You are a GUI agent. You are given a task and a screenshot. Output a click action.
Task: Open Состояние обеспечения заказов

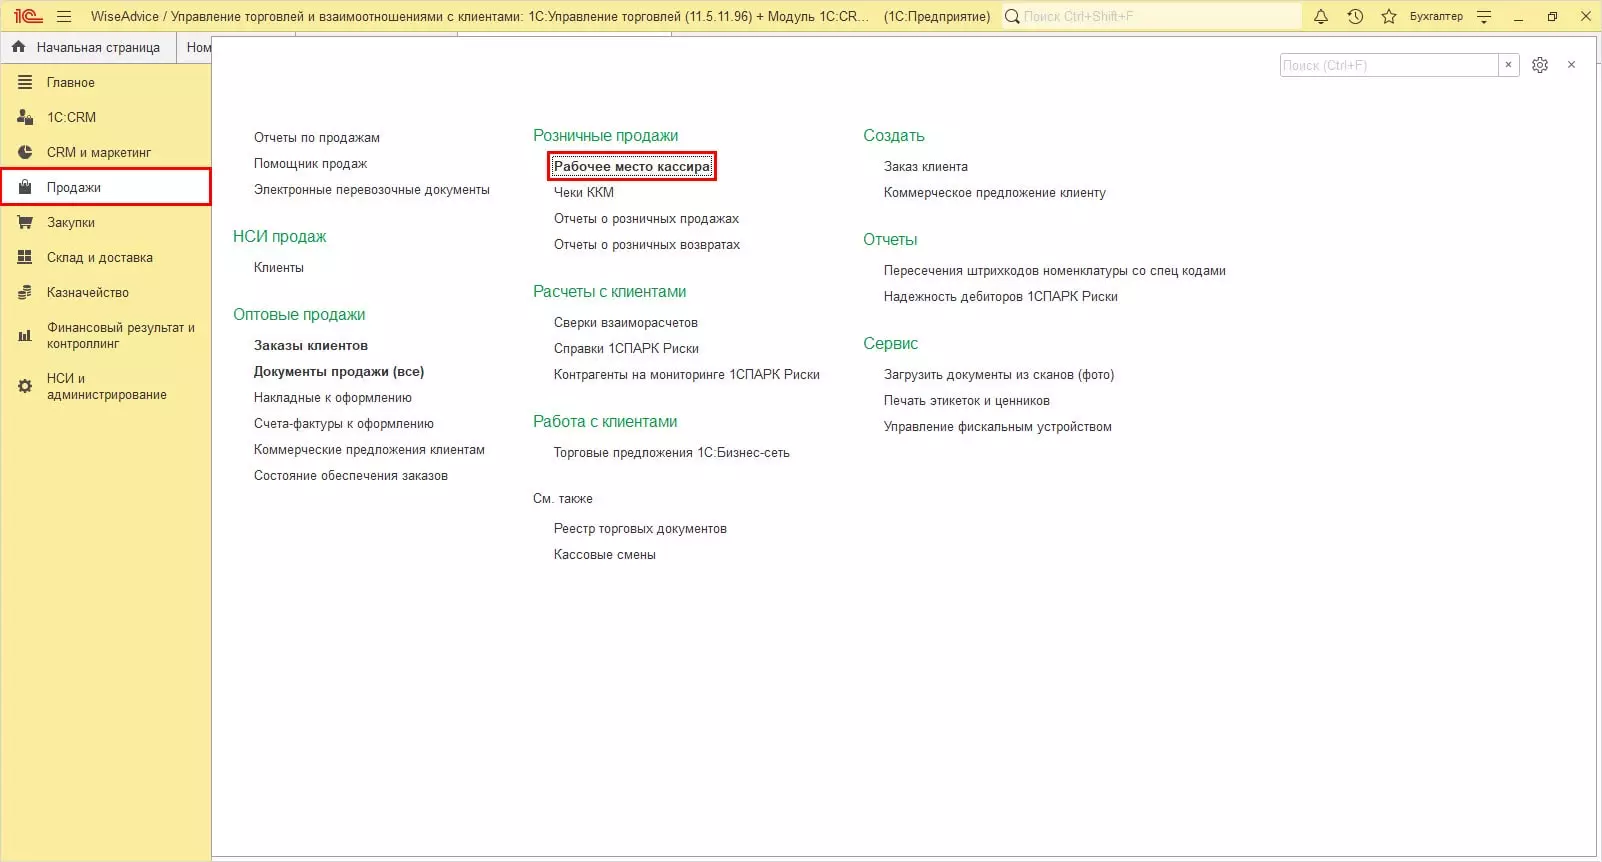coord(351,476)
